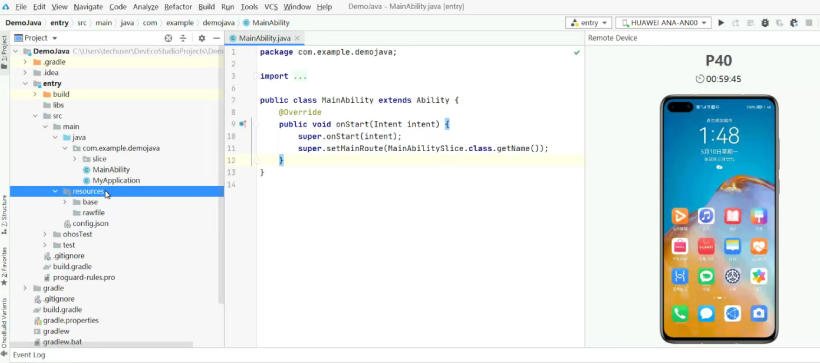Viewport: 820px width, 363px height.
Task: Tap the Camera app in phone dock
Action: pyautogui.click(x=759, y=313)
